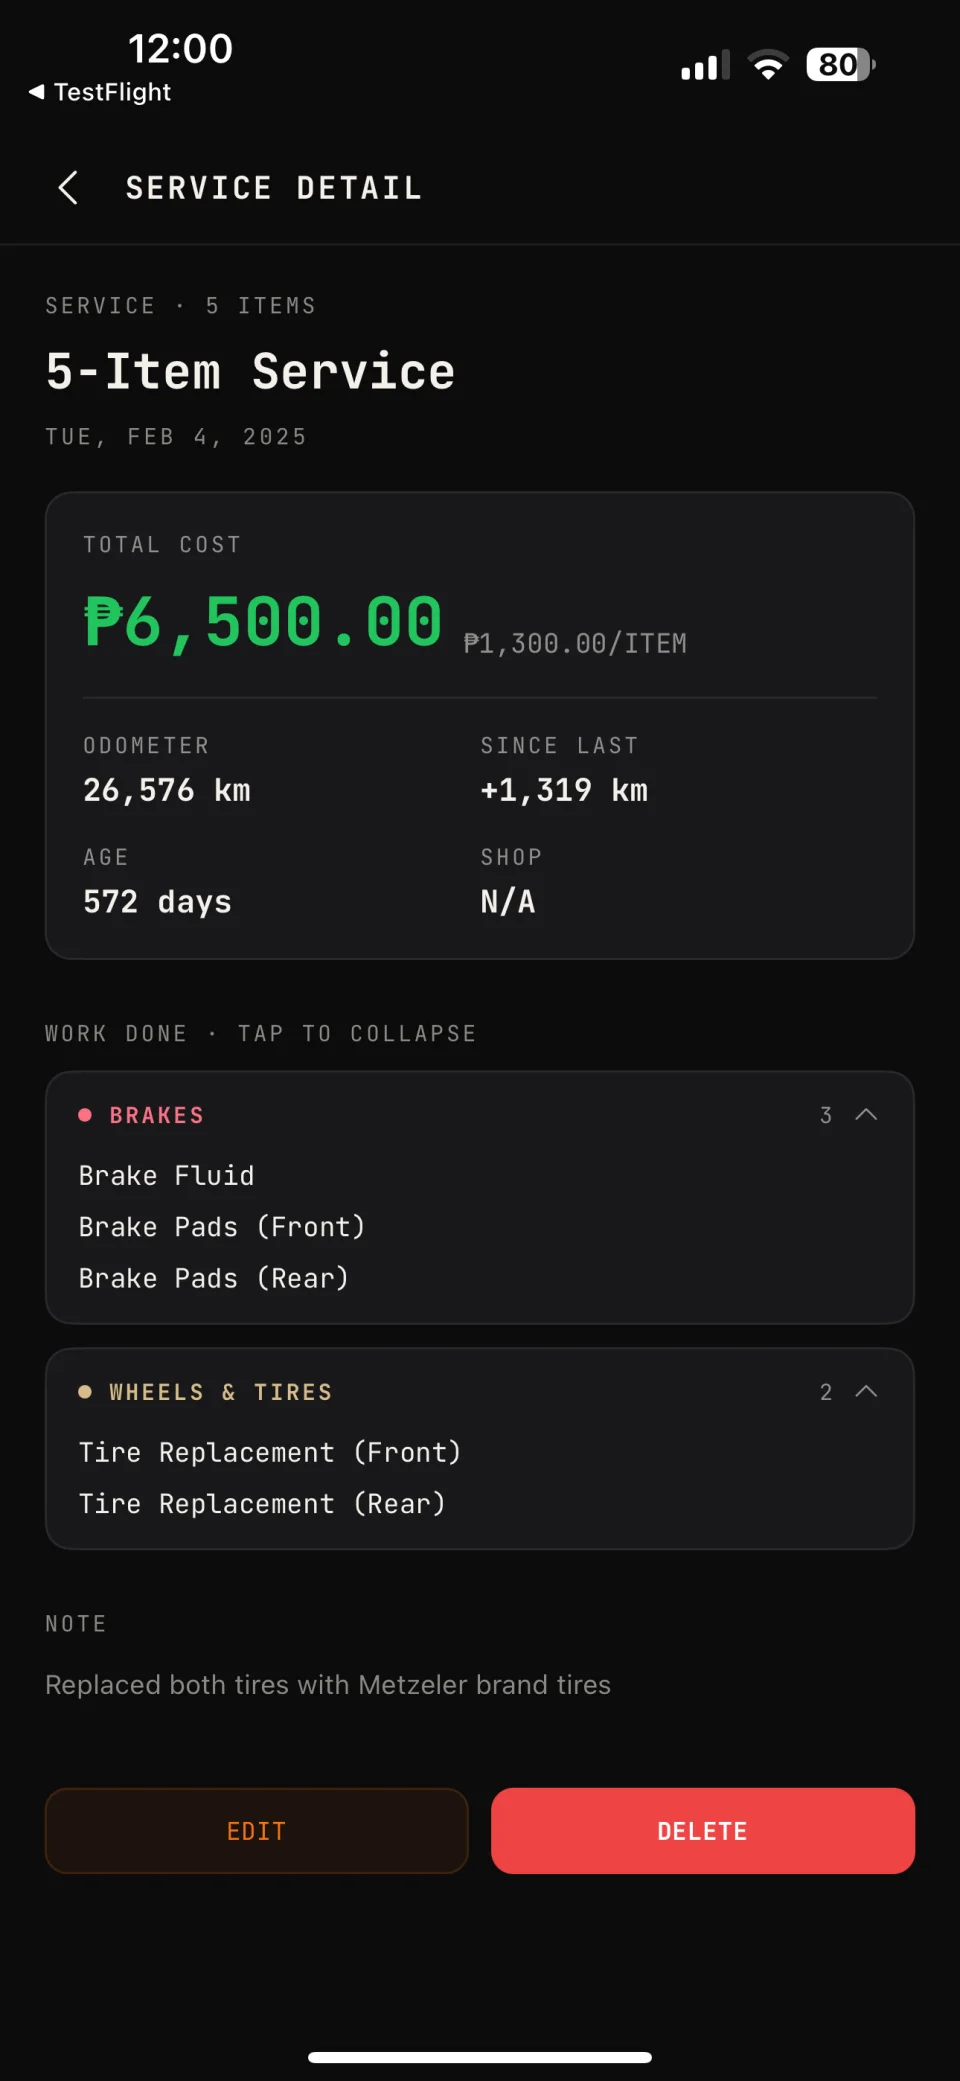Viewport: 960px width, 2081px height.
Task: Toggle the Brakes category header
Action: click(480, 1115)
